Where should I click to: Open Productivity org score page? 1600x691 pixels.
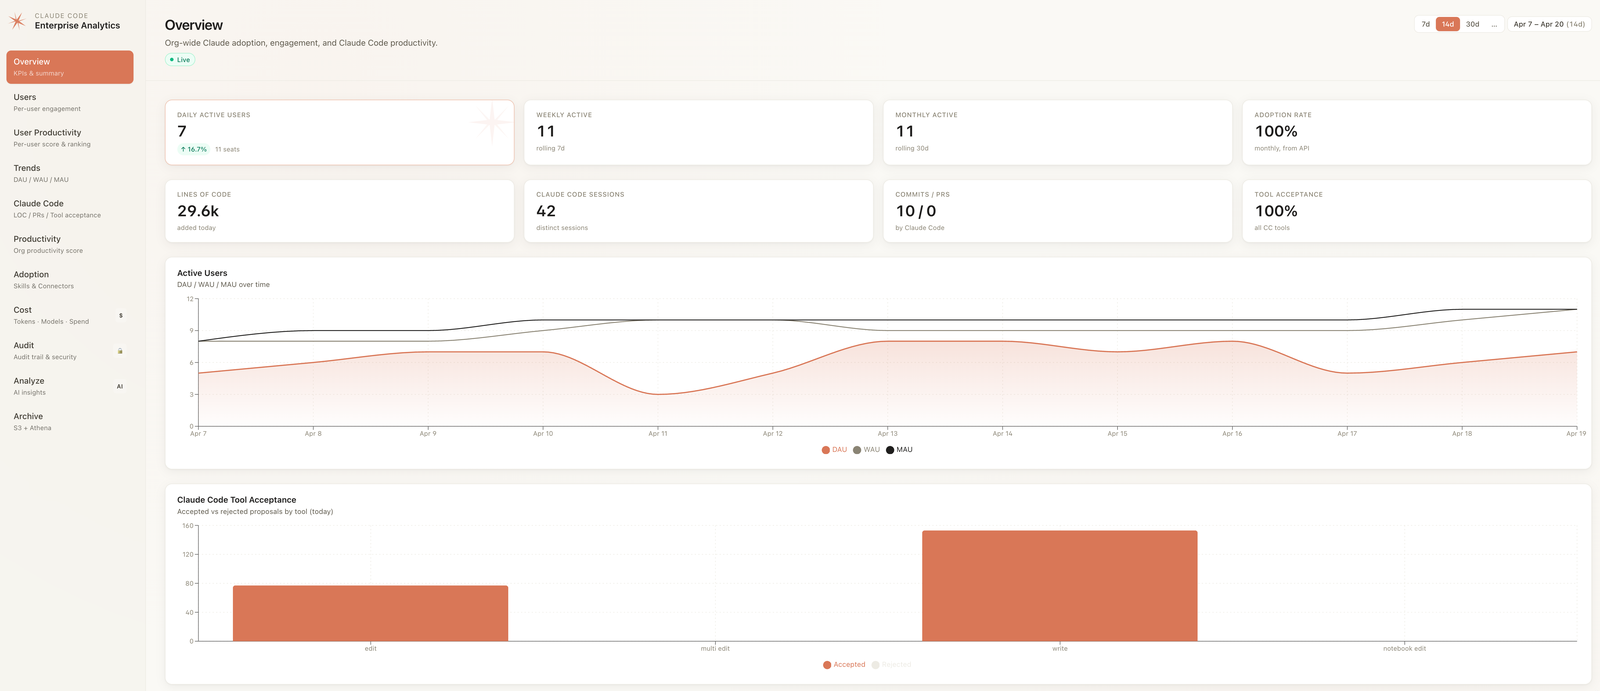(70, 244)
